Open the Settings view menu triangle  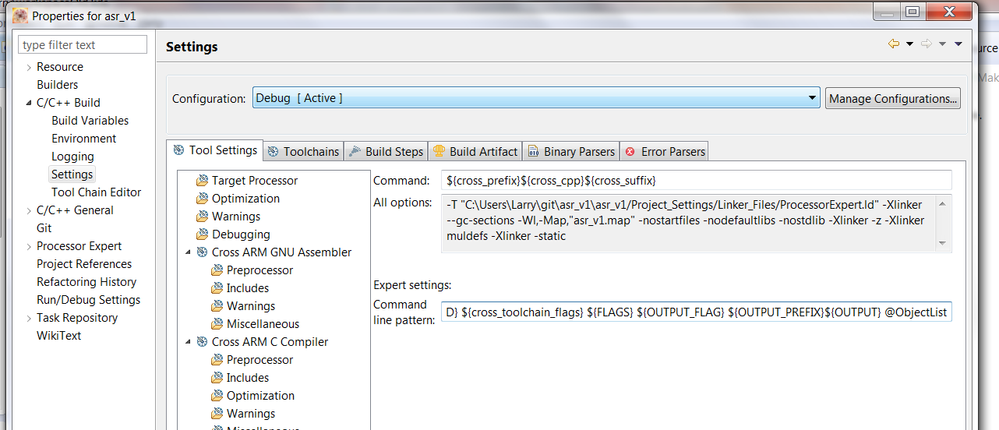point(958,44)
